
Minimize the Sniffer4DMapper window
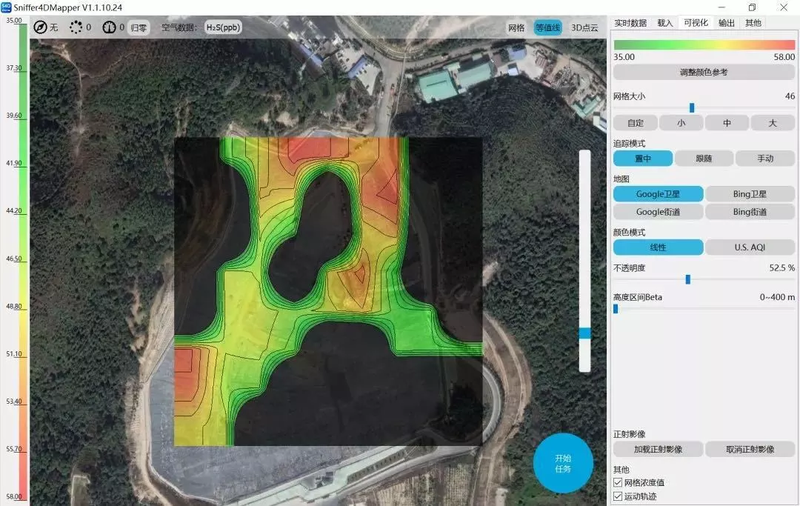point(722,8)
